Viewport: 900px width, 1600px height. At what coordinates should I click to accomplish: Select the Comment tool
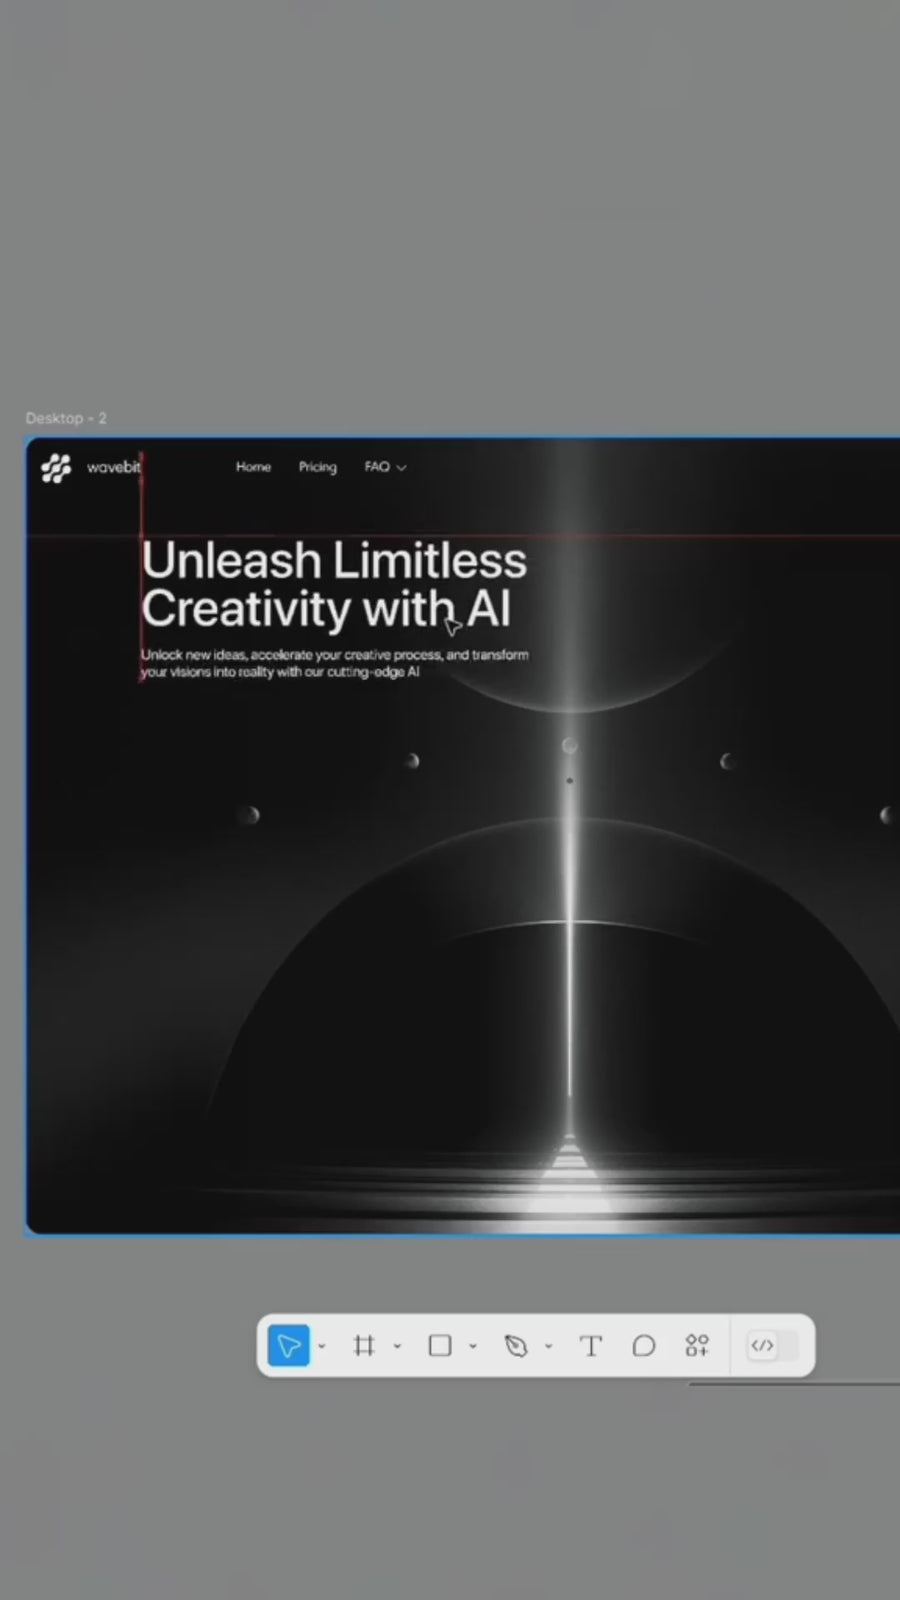pos(644,1346)
